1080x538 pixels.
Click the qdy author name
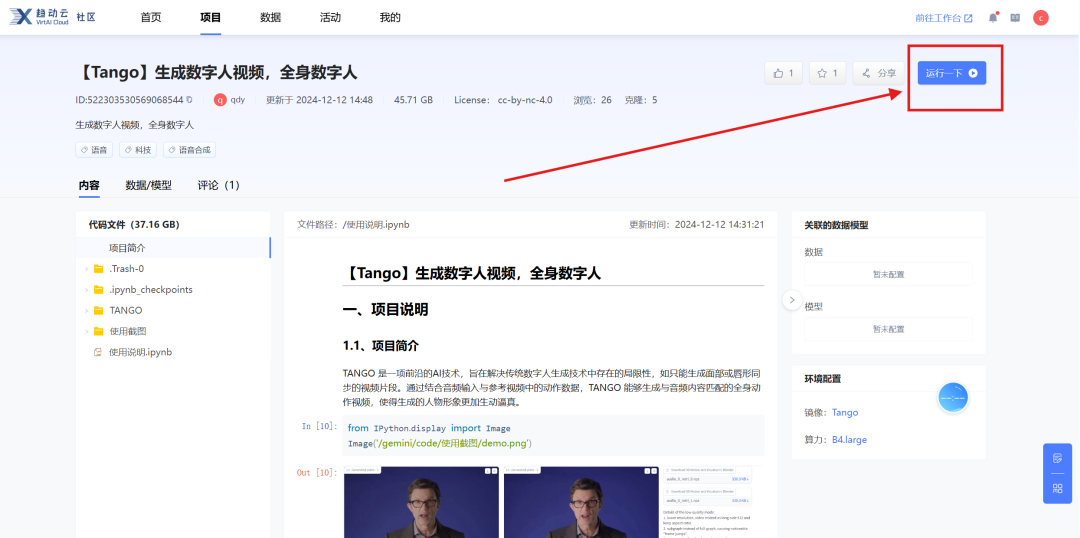[238, 100]
